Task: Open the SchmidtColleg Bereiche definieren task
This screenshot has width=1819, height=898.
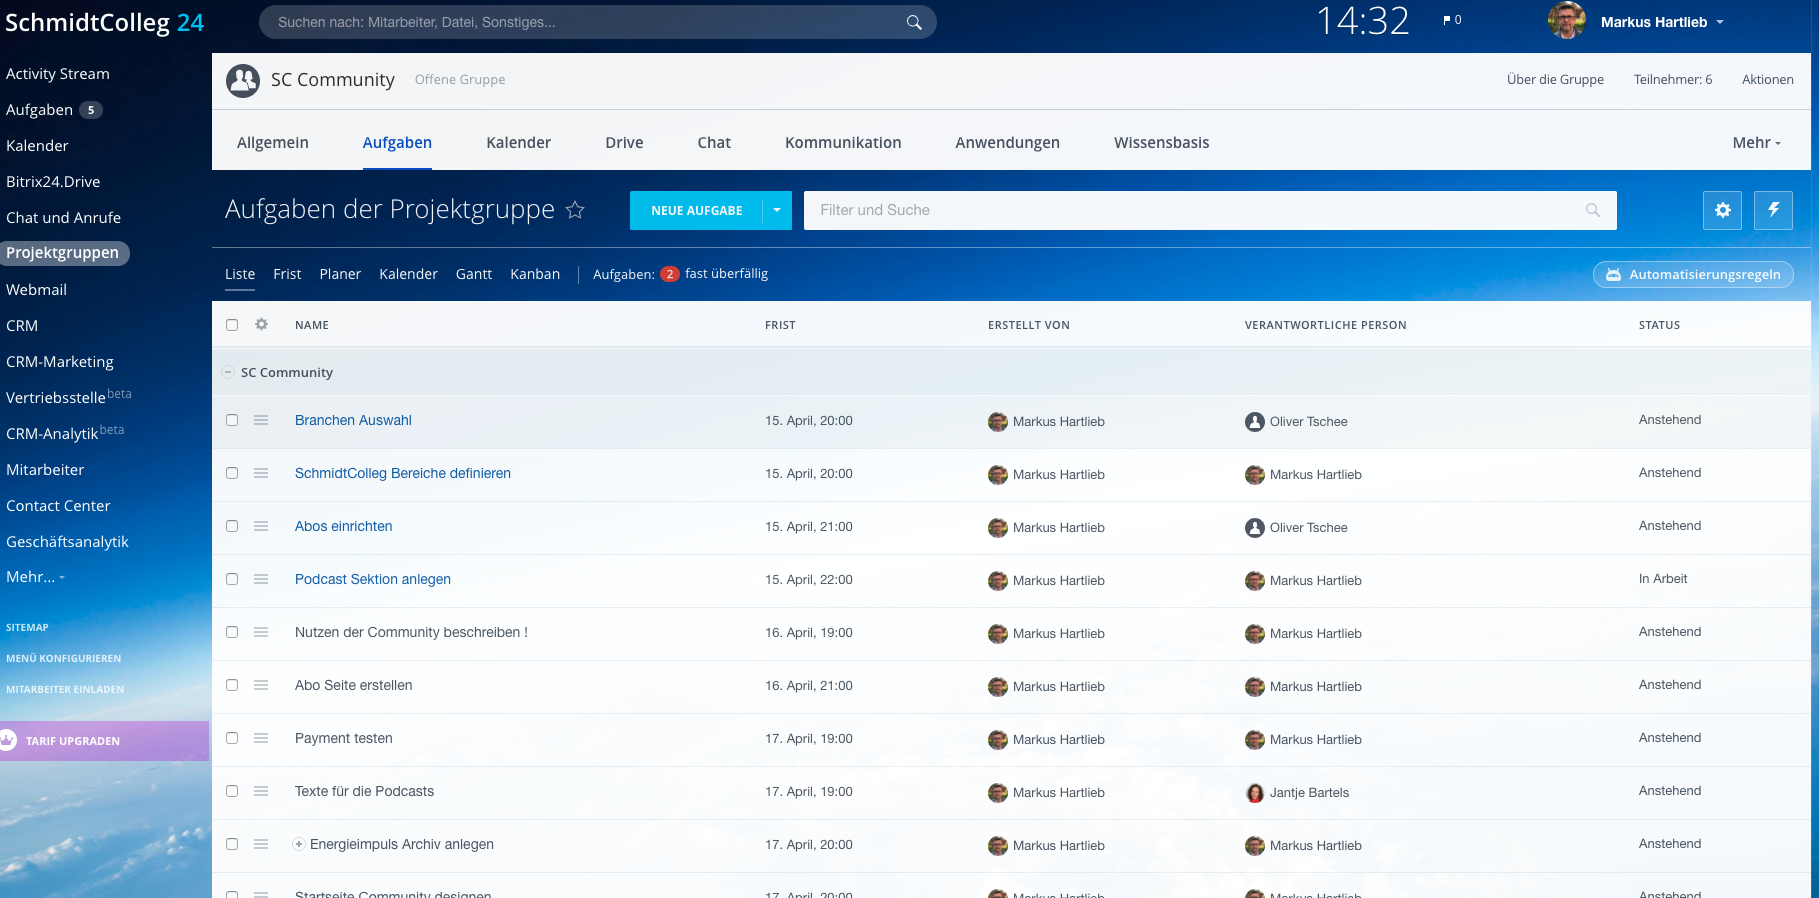Action: (402, 473)
